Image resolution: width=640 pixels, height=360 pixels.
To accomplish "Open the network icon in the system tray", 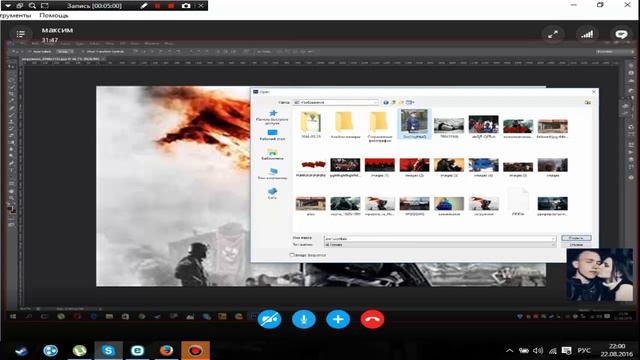I will click(x=553, y=351).
